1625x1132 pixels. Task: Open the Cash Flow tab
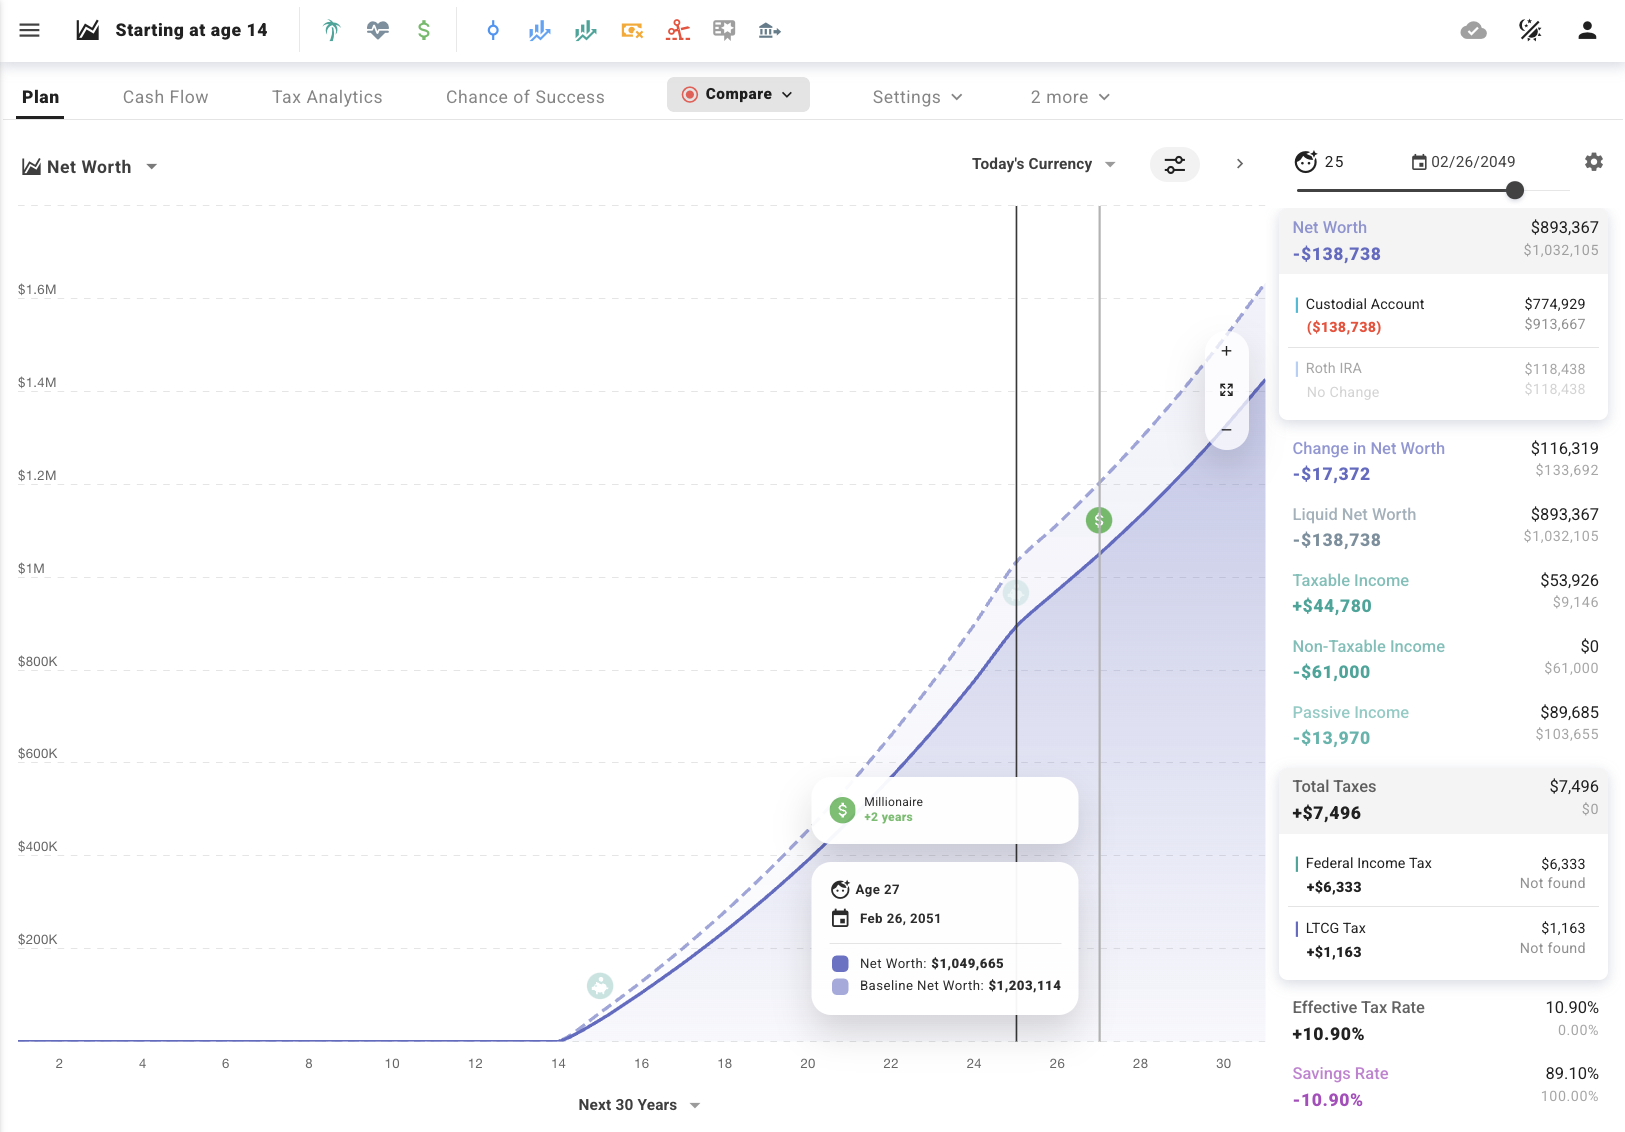click(165, 97)
